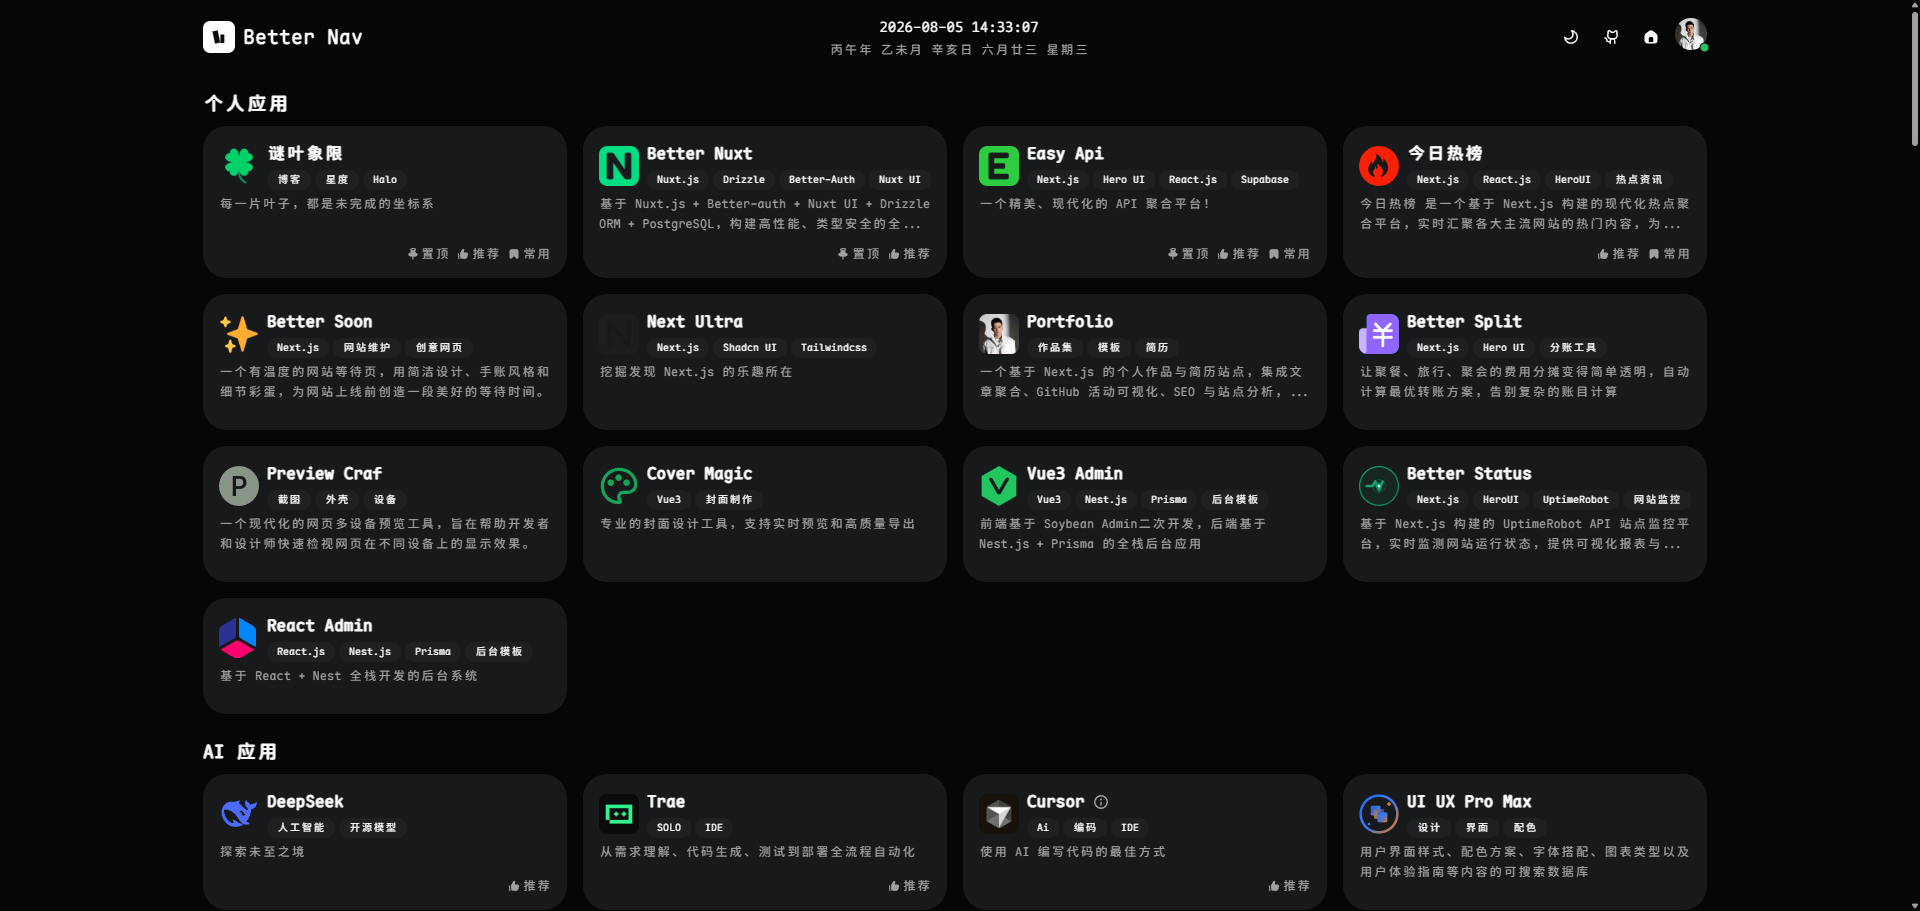The image size is (1920, 911).
Task: Click the React.js tag on React Admin
Action: pyautogui.click(x=301, y=652)
